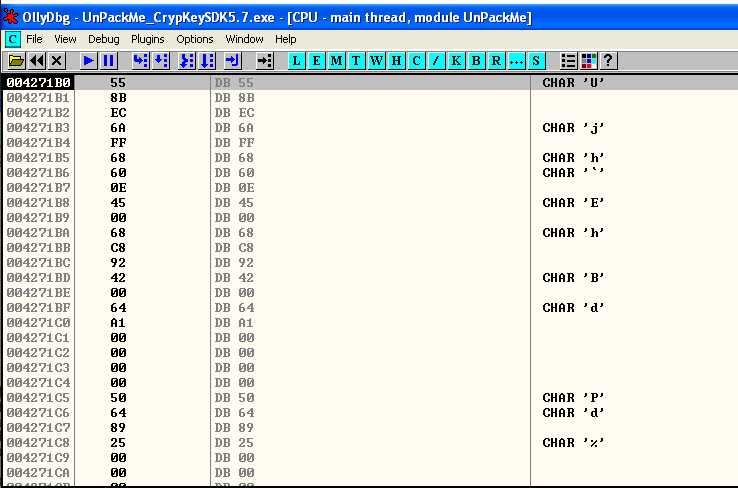This screenshot has width=738, height=488.
Task: Open the View menu
Action: (65, 39)
